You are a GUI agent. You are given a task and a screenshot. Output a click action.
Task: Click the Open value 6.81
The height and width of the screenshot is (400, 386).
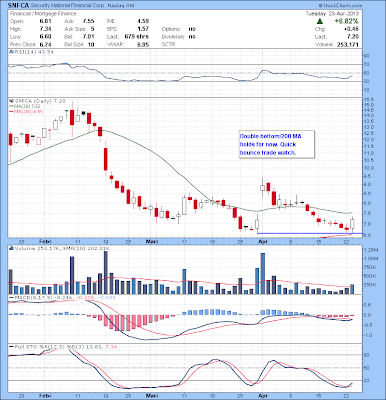pos(45,21)
